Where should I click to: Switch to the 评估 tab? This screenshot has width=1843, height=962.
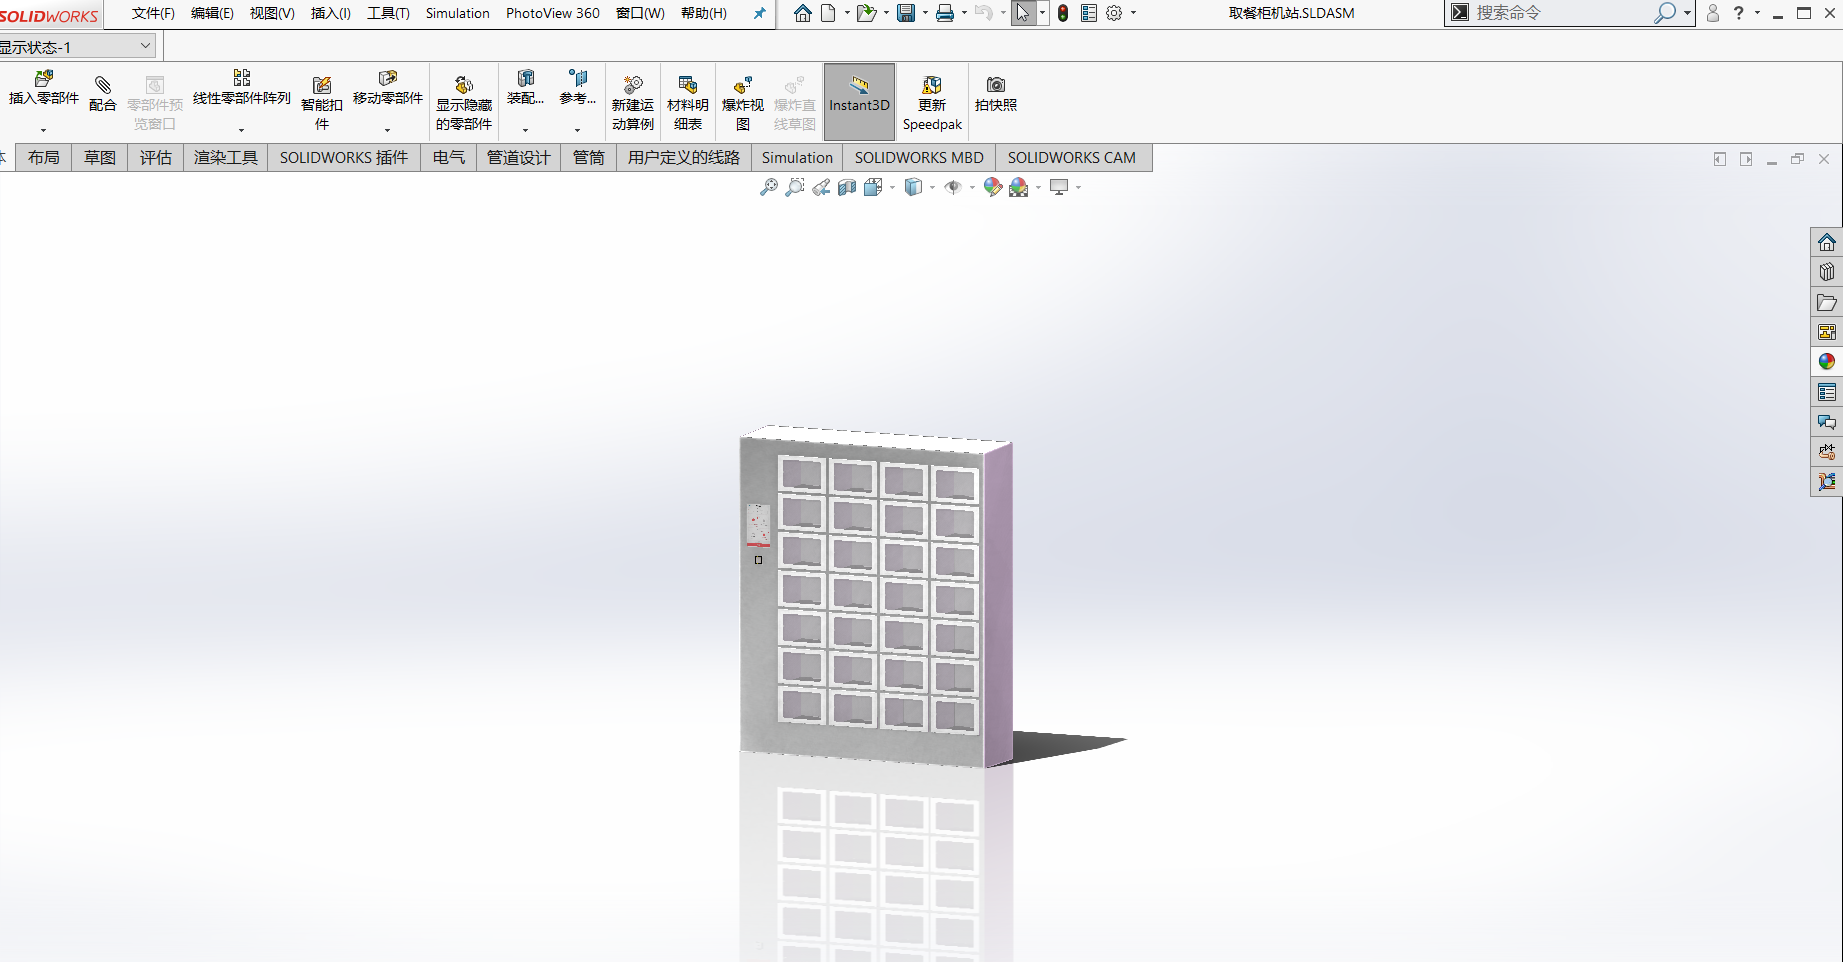(156, 158)
